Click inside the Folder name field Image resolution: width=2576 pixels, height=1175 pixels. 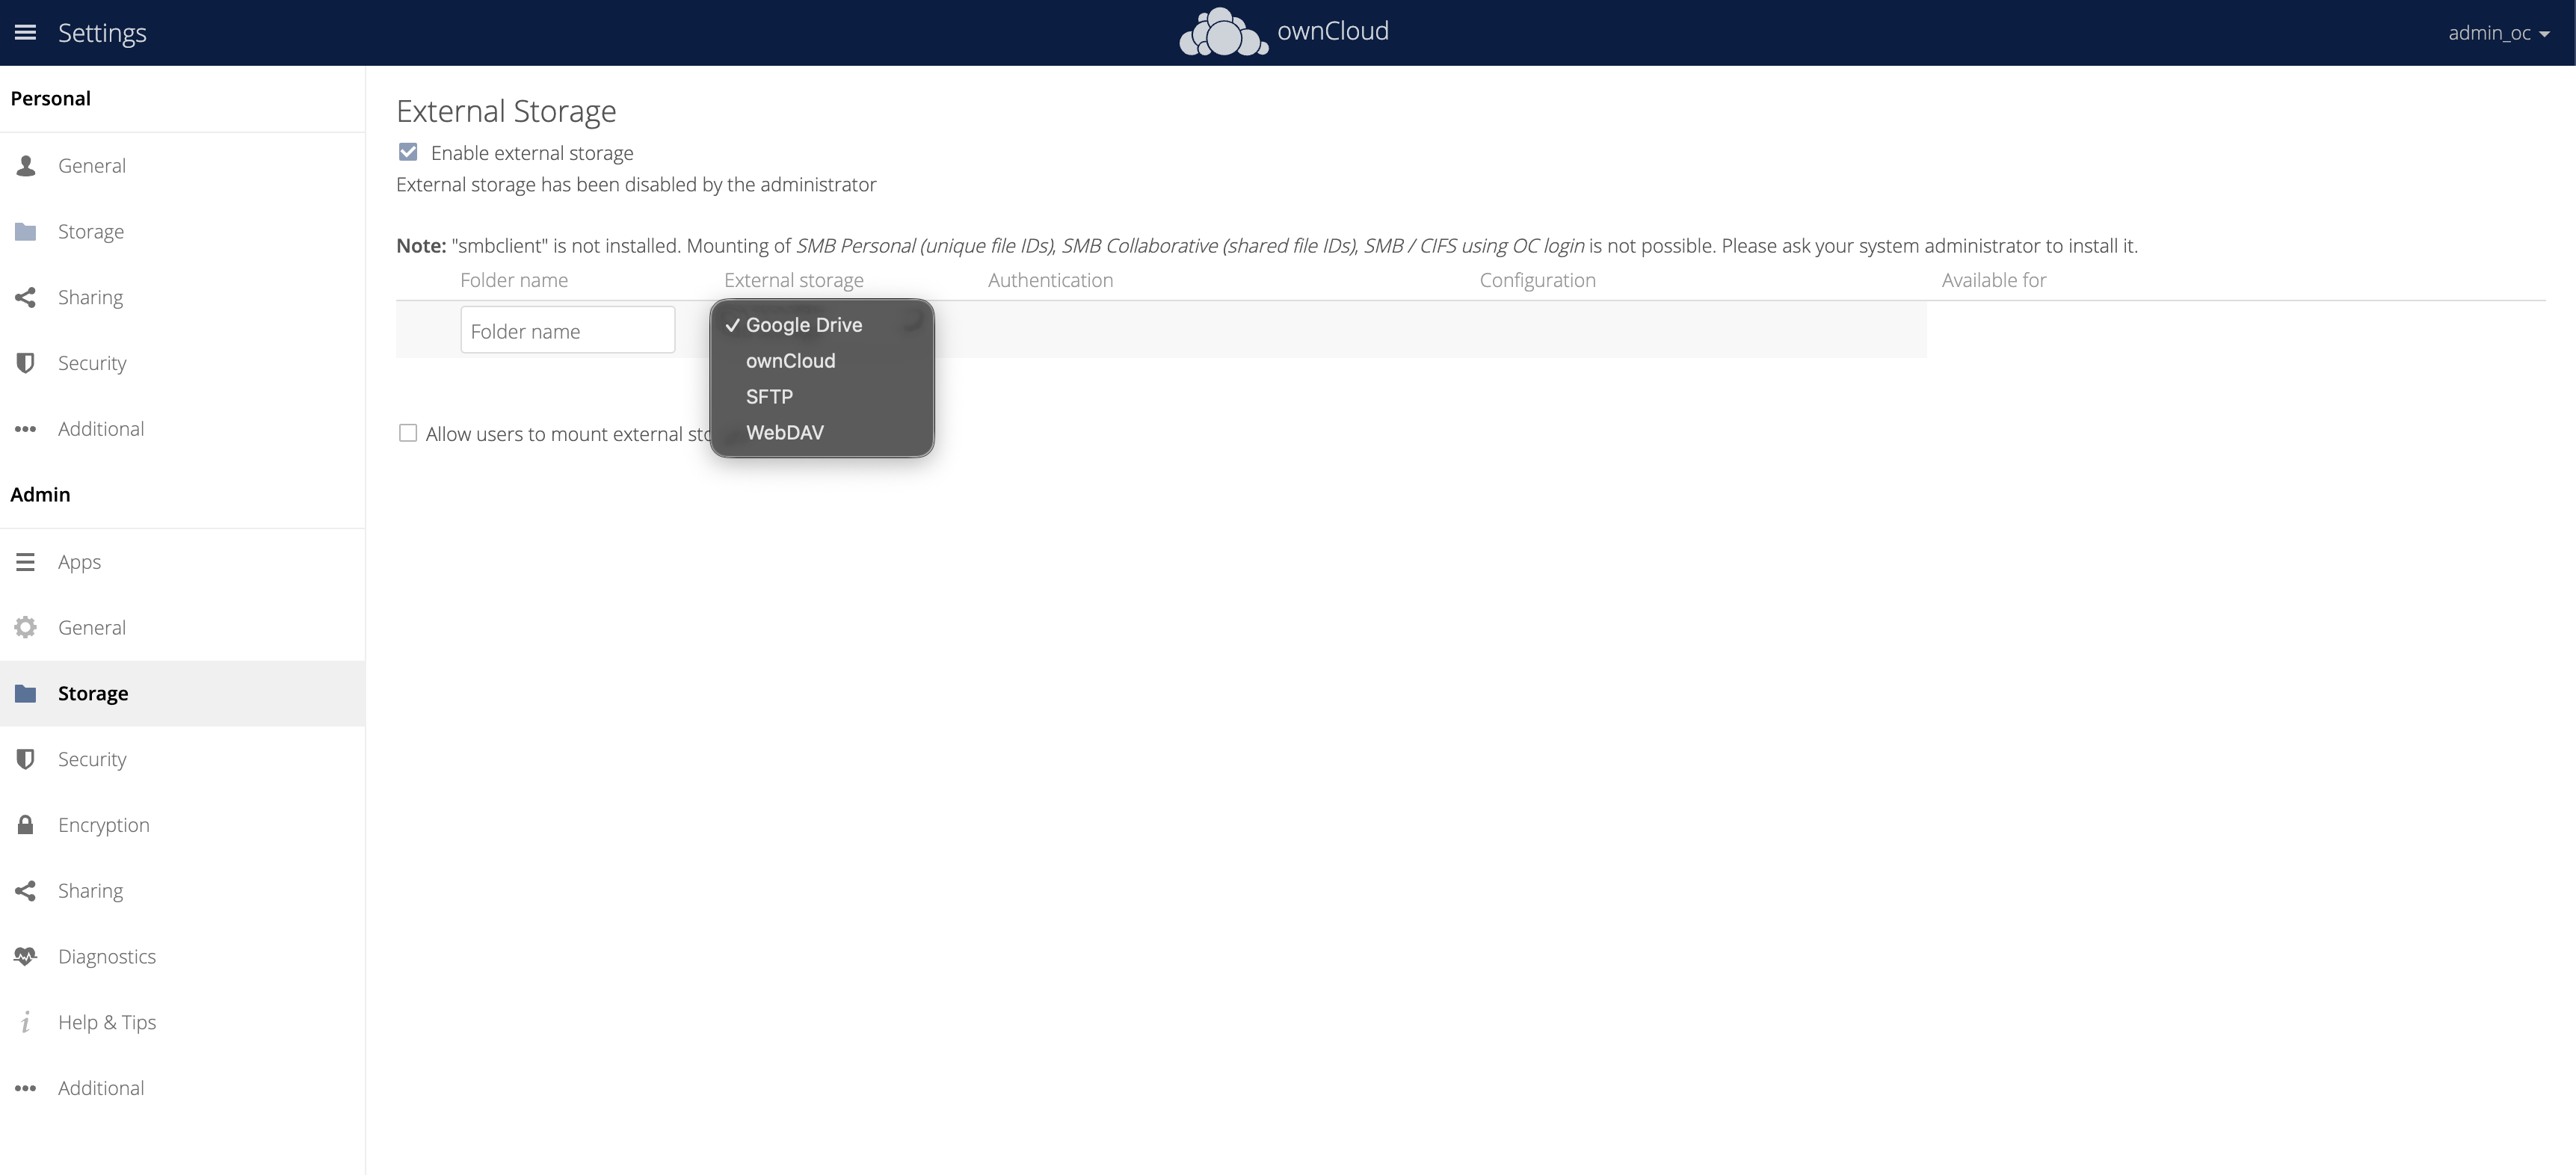click(567, 330)
